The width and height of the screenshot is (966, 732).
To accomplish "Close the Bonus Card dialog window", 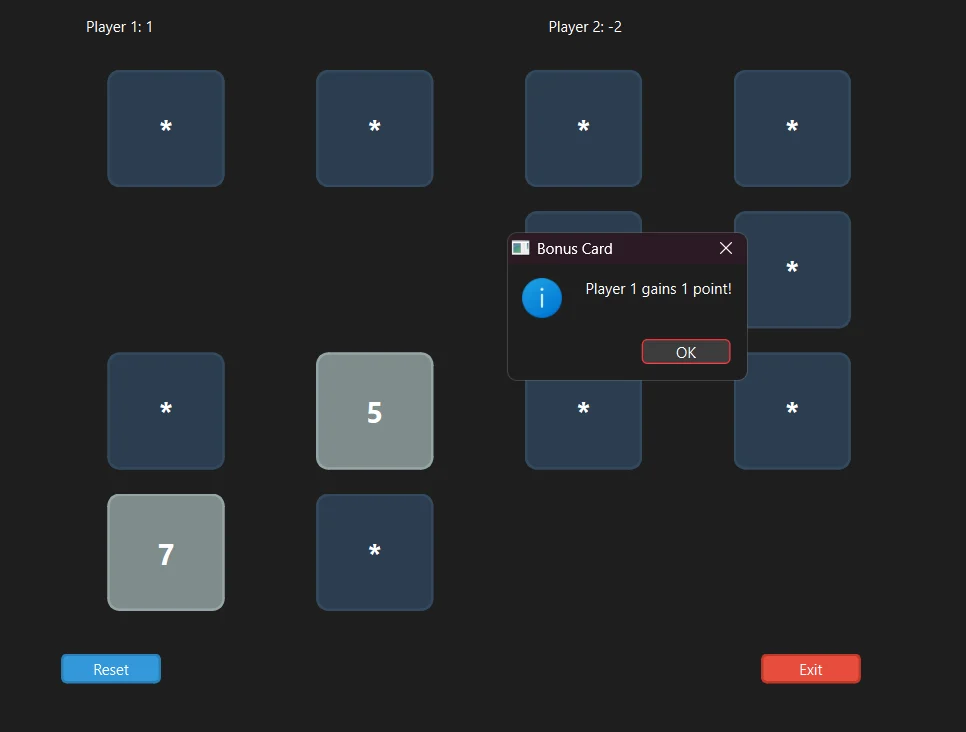I will (725, 248).
